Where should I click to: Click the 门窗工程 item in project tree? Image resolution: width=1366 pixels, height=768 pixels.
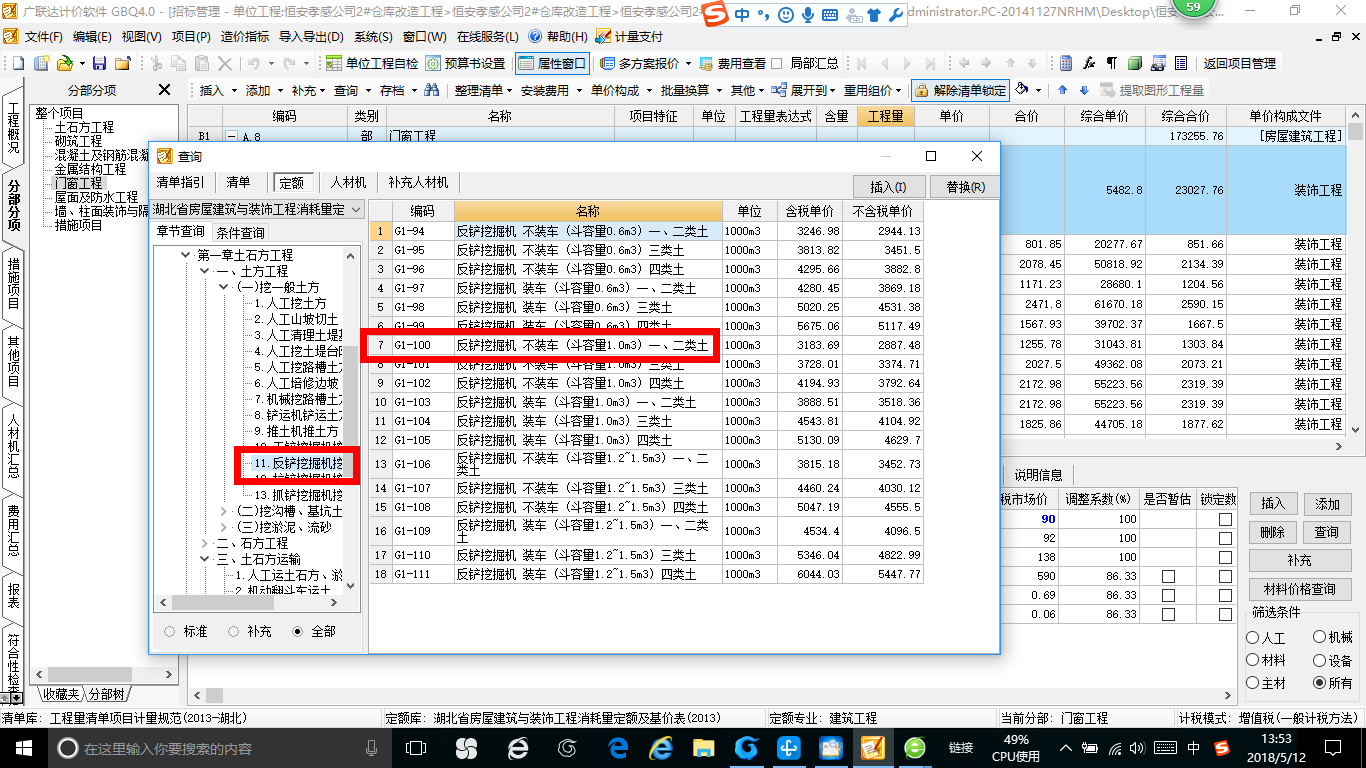[78, 184]
